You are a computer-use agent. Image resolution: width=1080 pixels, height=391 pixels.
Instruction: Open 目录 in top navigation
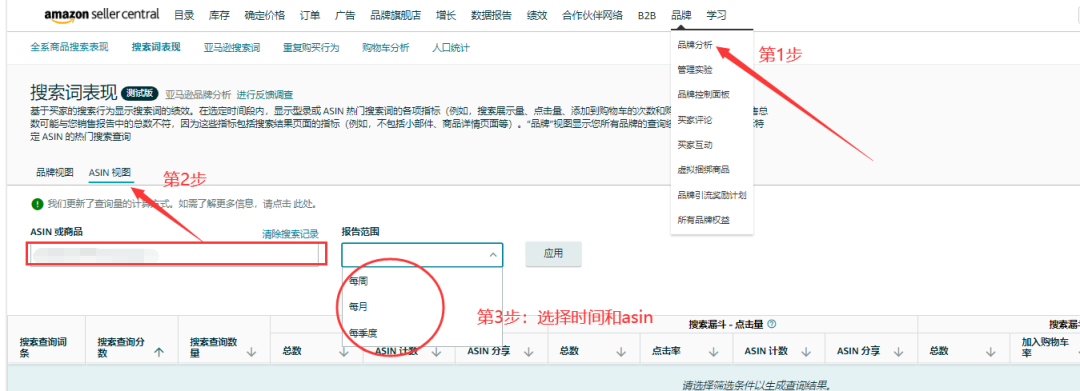(184, 15)
